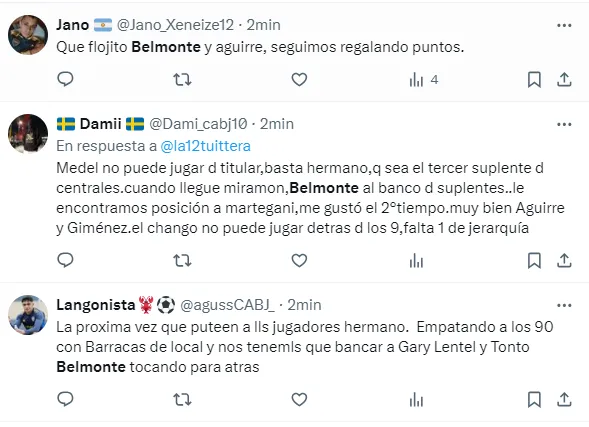Reply to Damii's tweet about Medel
The height and width of the screenshot is (427, 589).
65,260
